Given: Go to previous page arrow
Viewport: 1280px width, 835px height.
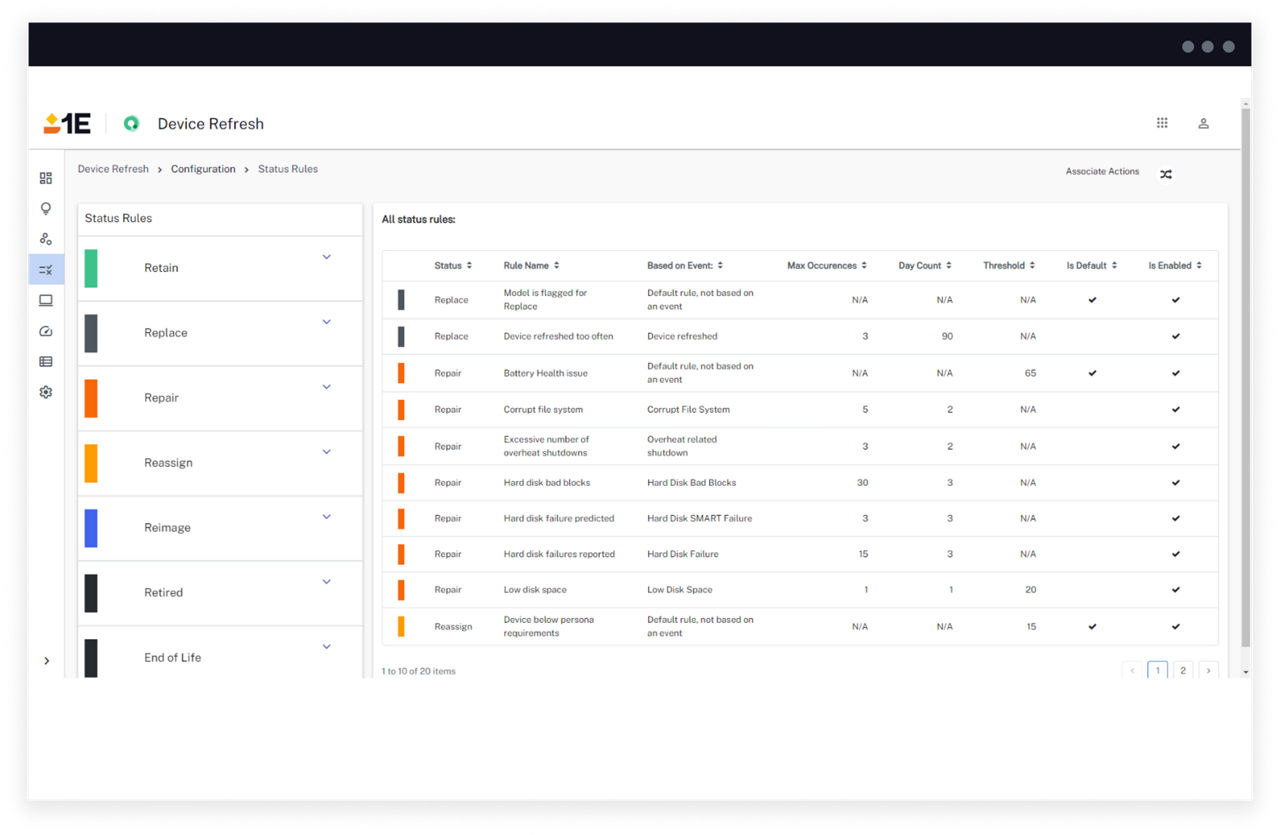Looking at the screenshot, I should pyautogui.click(x=1132, y=671).
